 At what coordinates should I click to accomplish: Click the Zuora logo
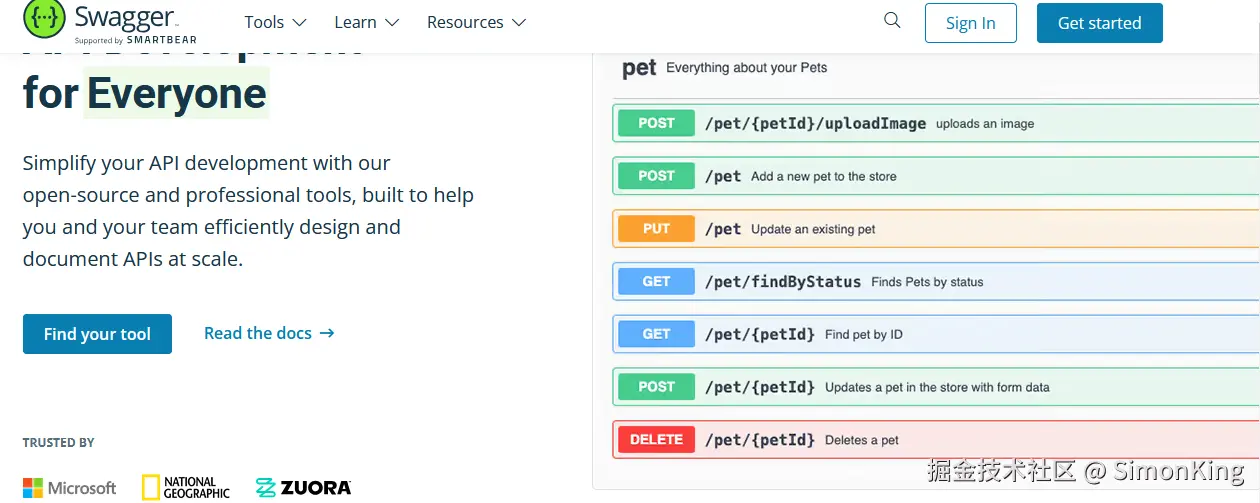(x=304, y=488)
